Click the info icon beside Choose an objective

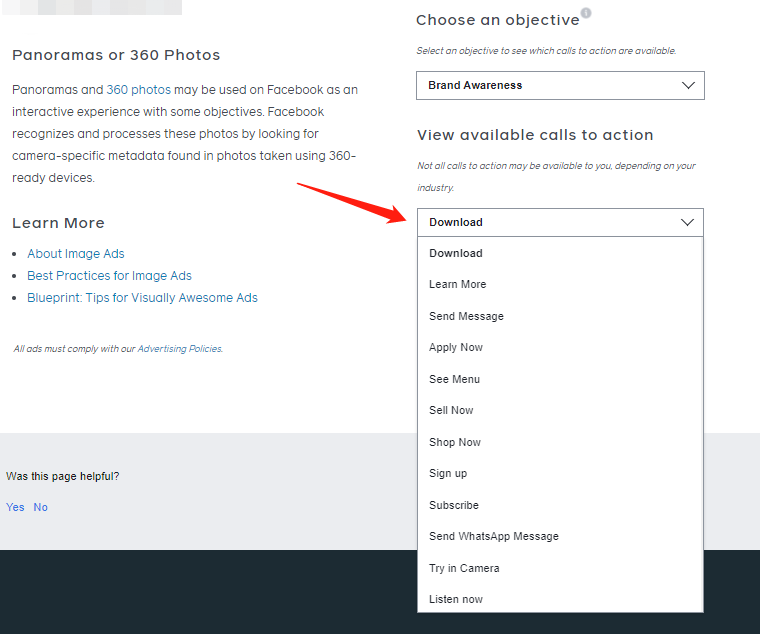click(x=586, y=13)
